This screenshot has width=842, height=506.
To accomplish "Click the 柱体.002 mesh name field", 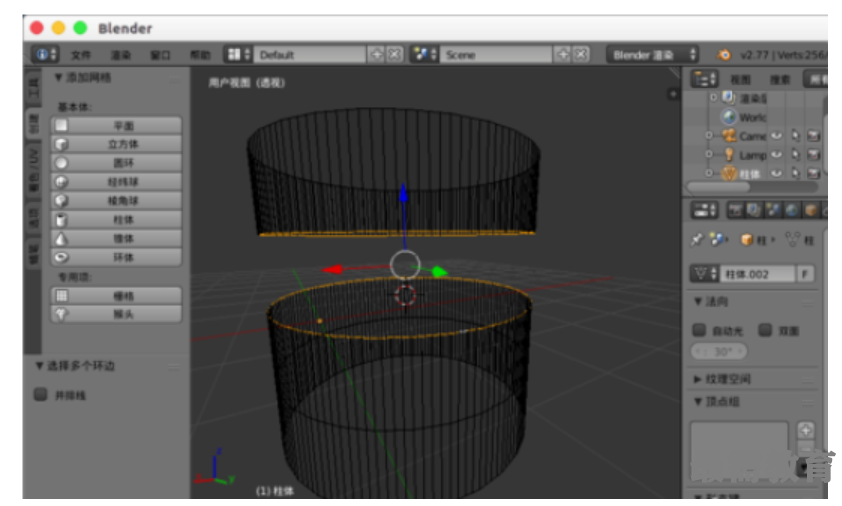I will point(755,274).
